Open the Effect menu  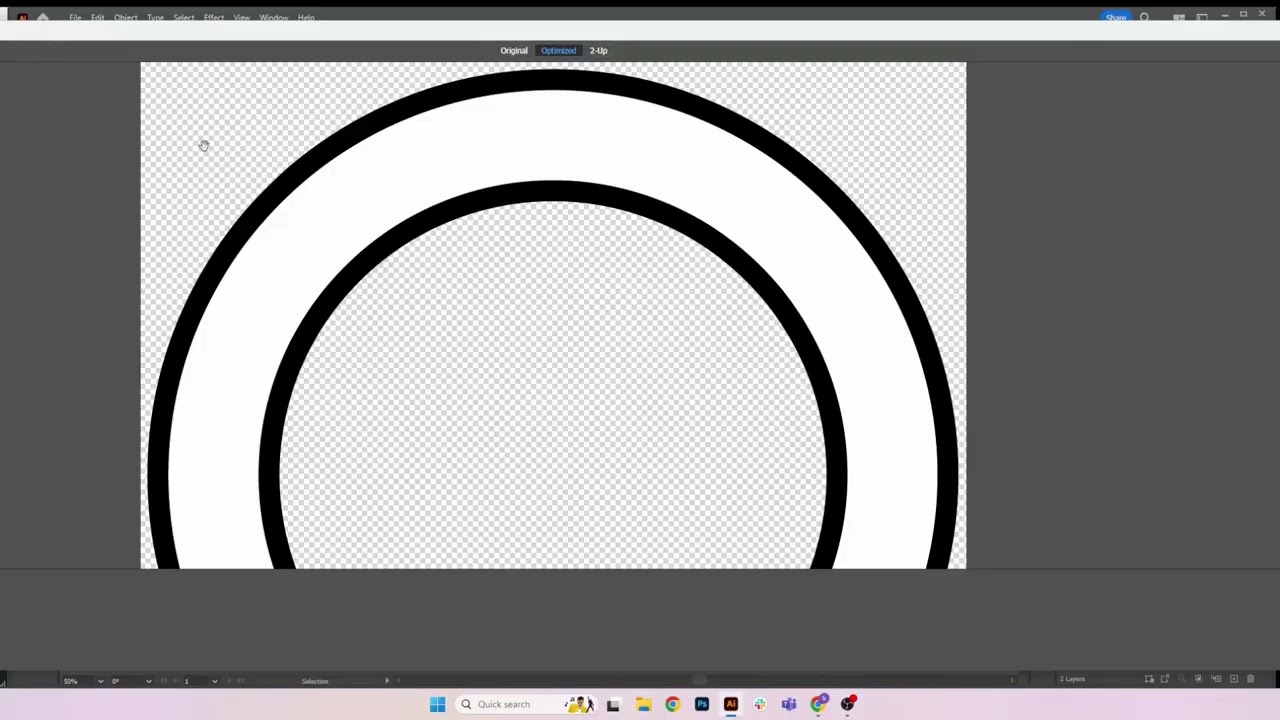tap(214, 17)
